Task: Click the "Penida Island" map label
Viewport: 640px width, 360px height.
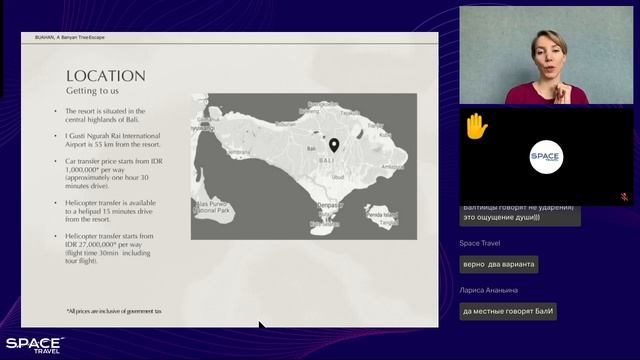Action: (x=382, y=215)
